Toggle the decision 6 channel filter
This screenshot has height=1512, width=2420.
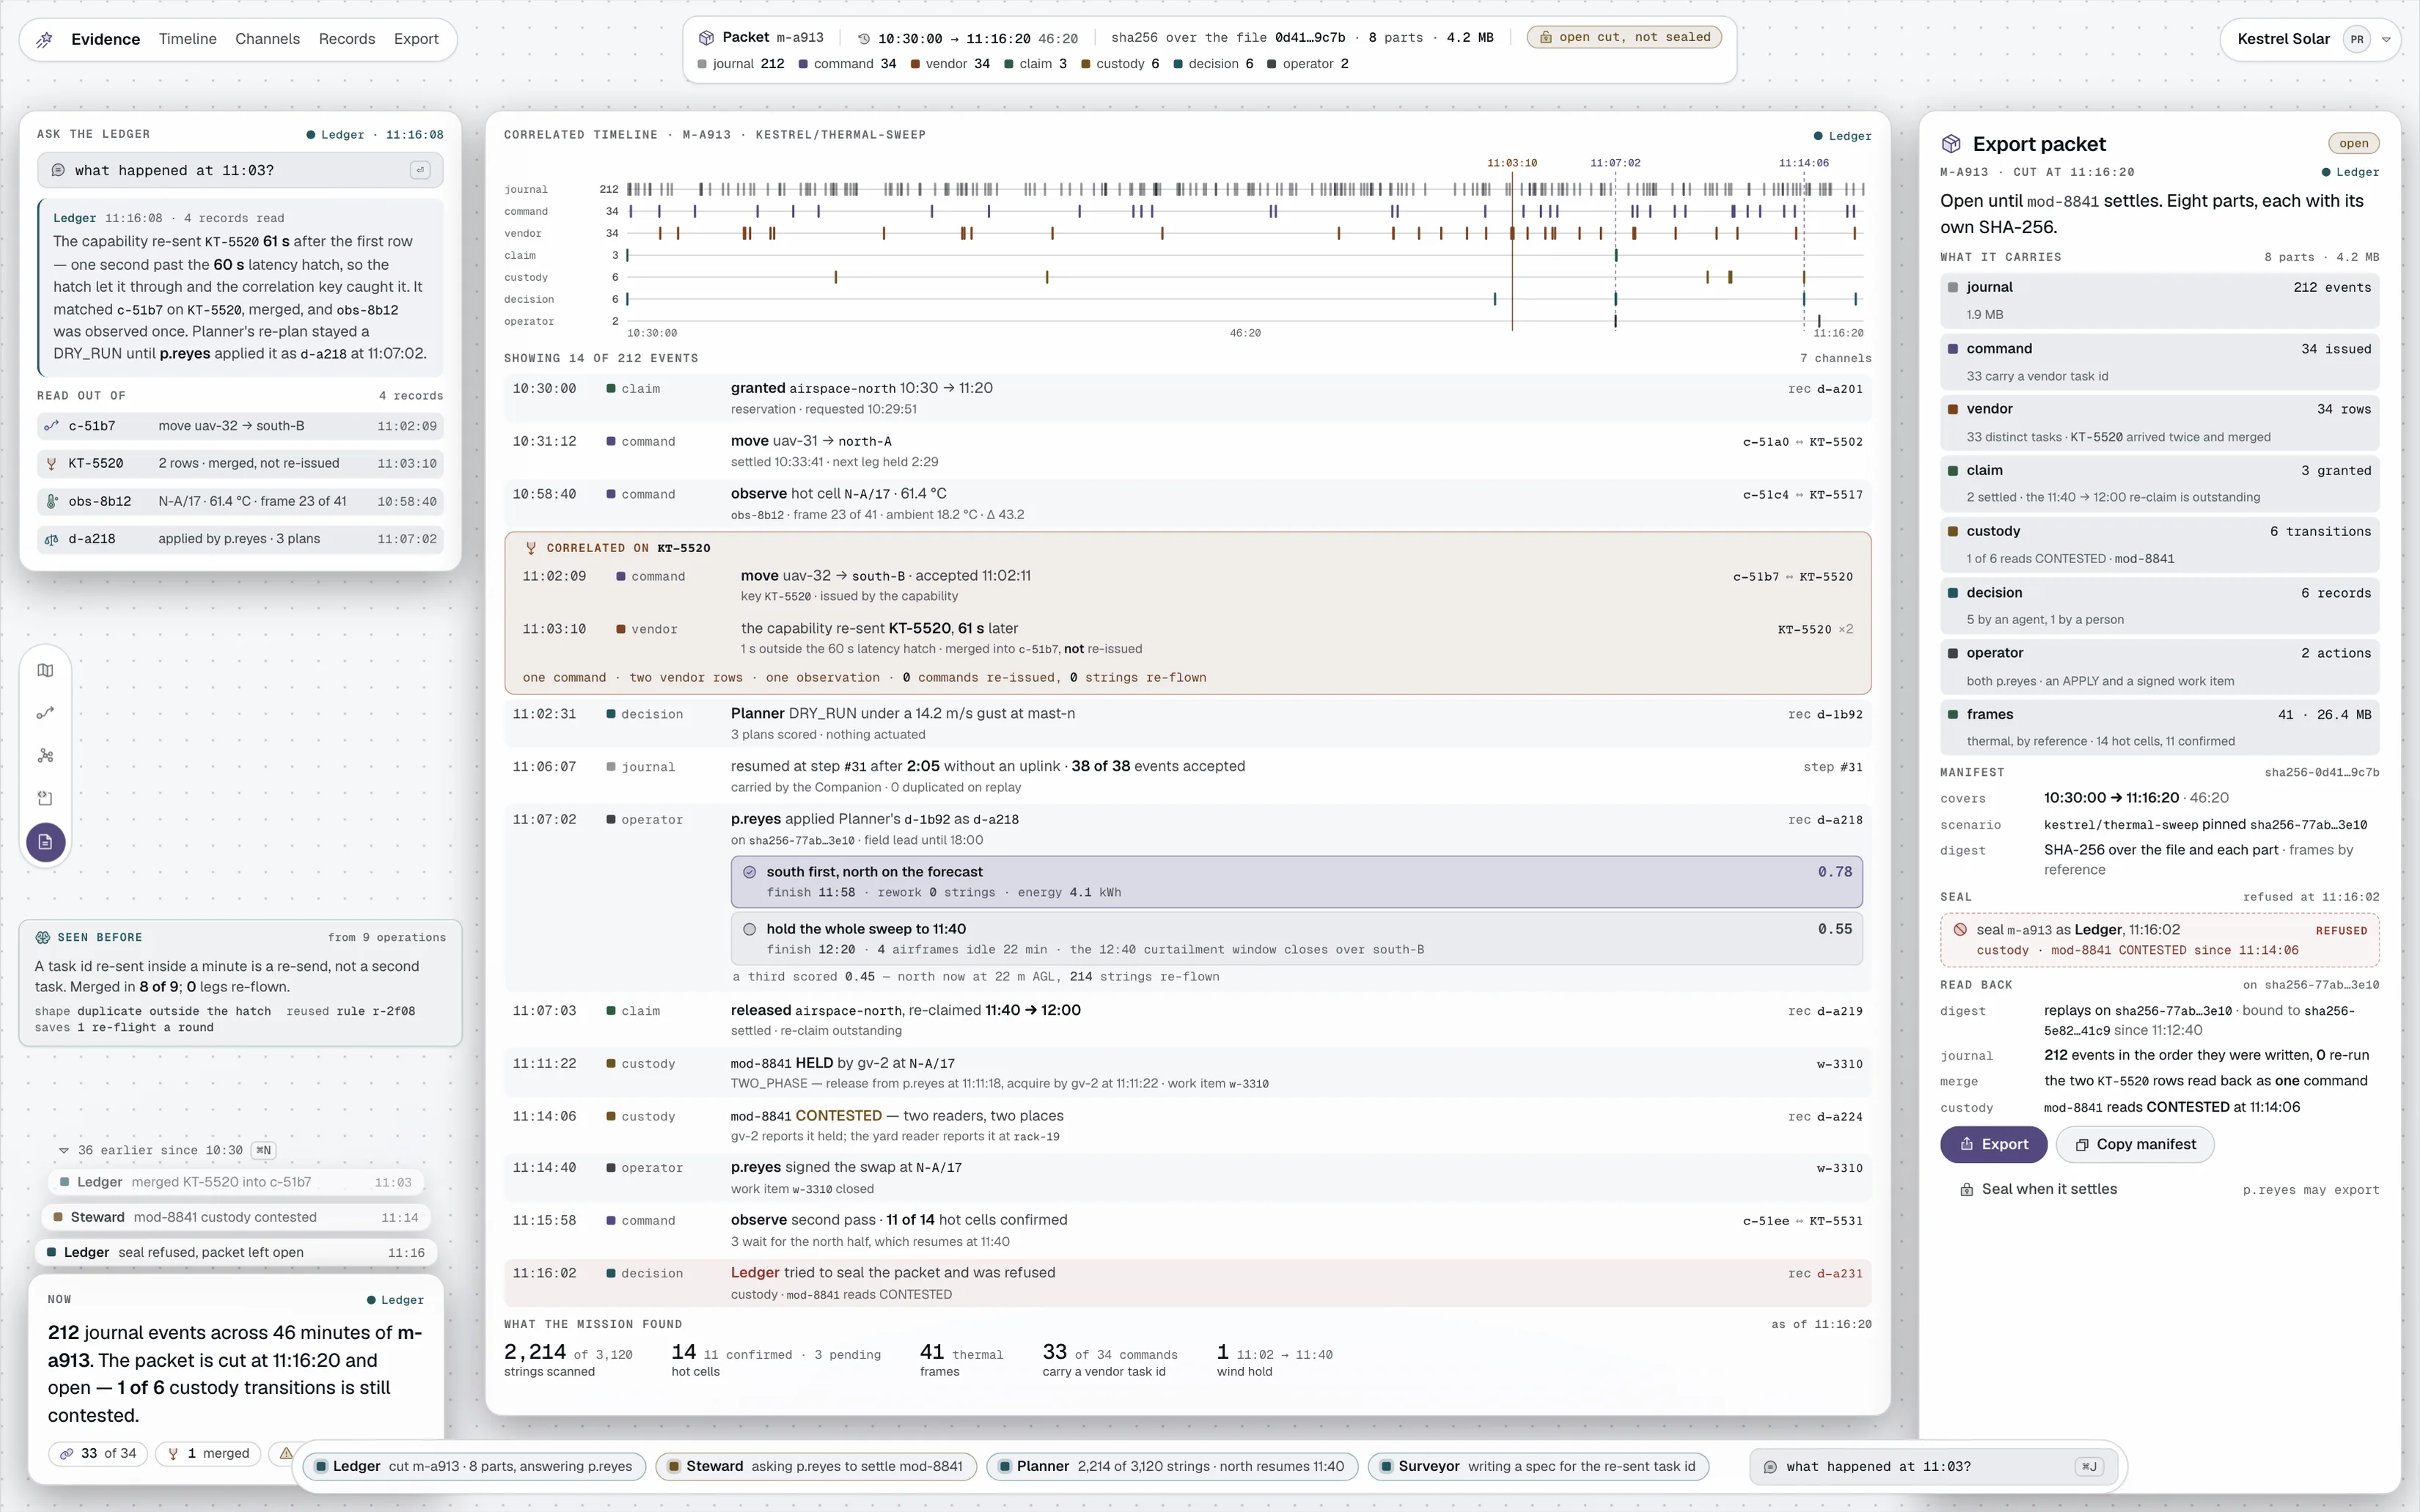pyautogui.click(x=1213, y=64)
